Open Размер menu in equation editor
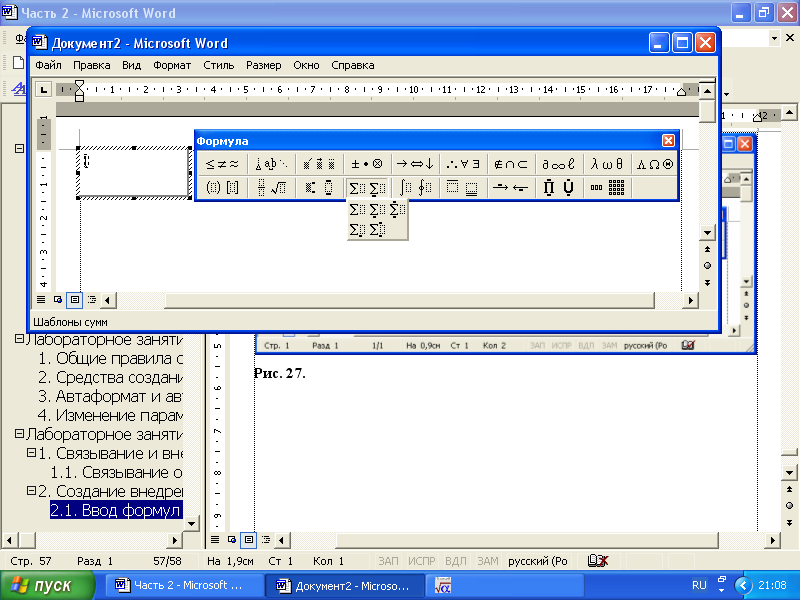Screen dimensions: 800x600 pos(263,65)
